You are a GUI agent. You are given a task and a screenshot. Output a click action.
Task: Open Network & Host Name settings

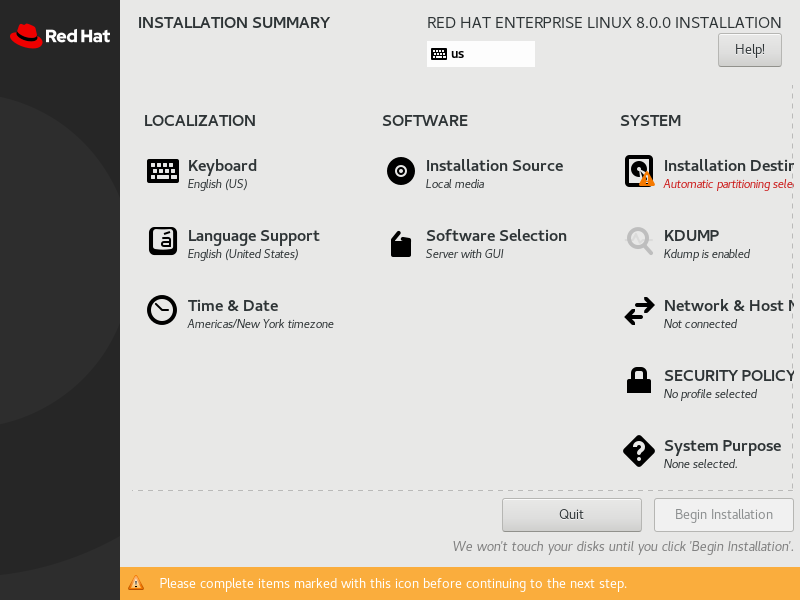[x=729, y=306]
